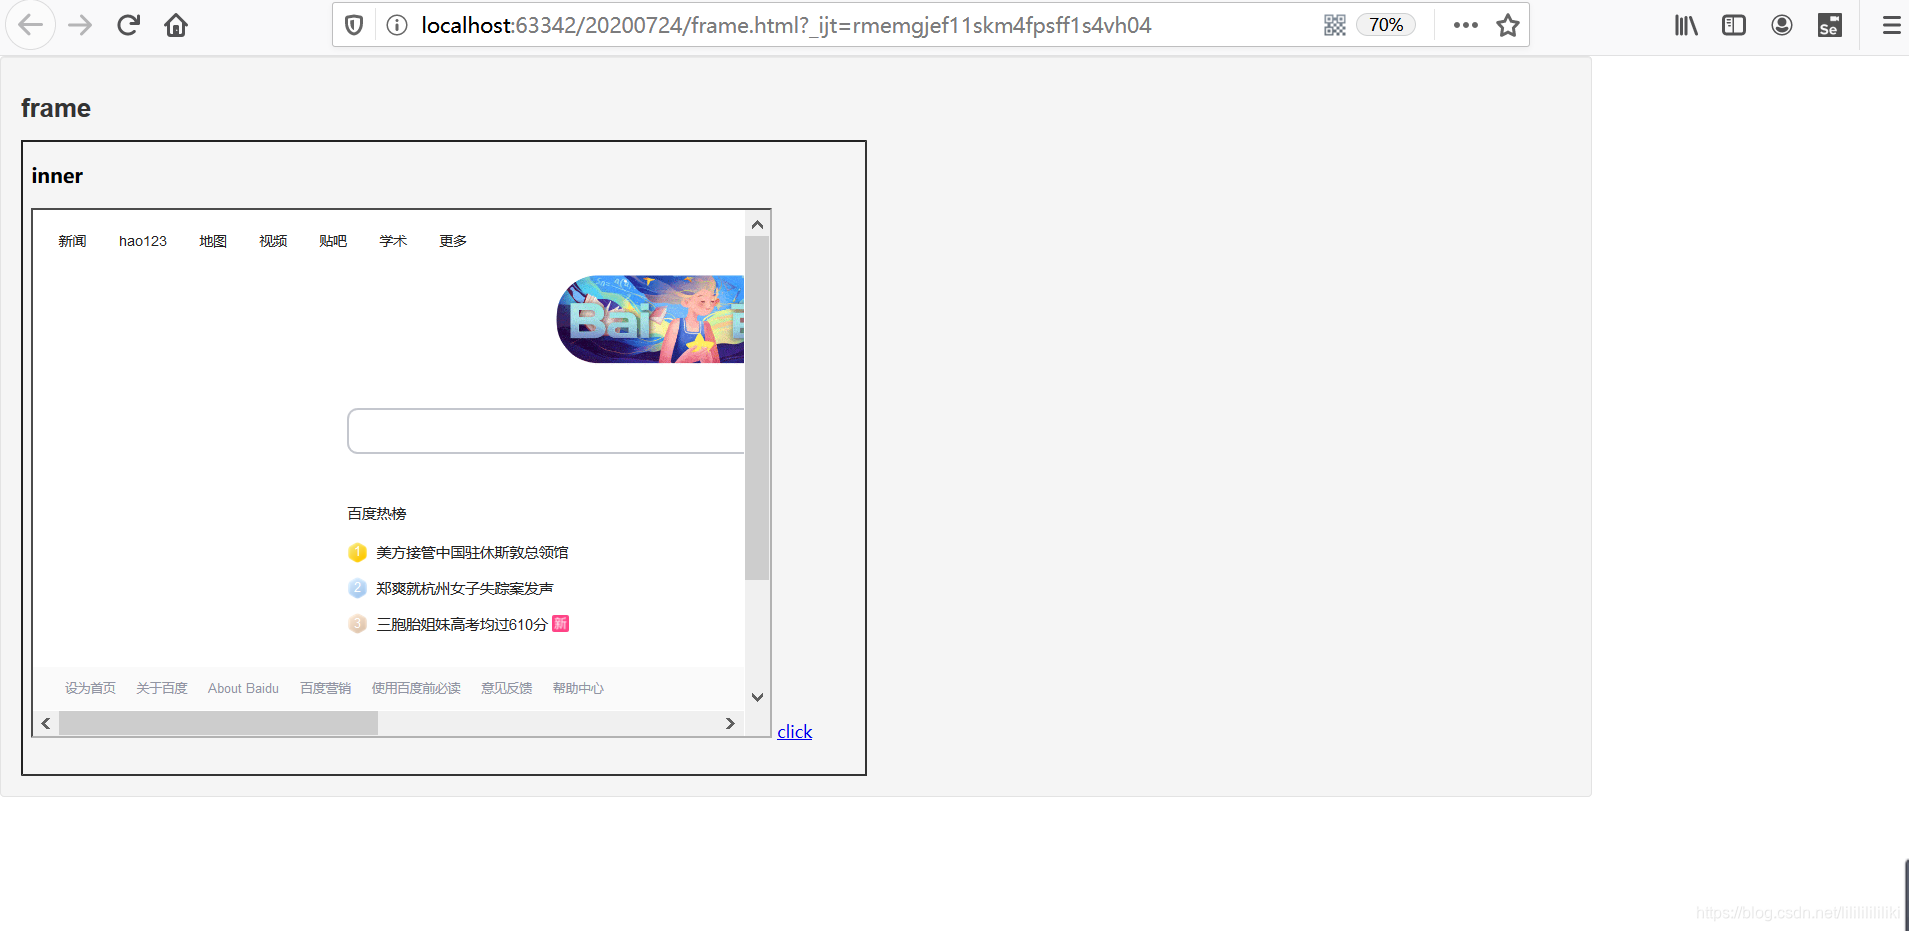Show site information via the info icon

(x=397, y=25)
